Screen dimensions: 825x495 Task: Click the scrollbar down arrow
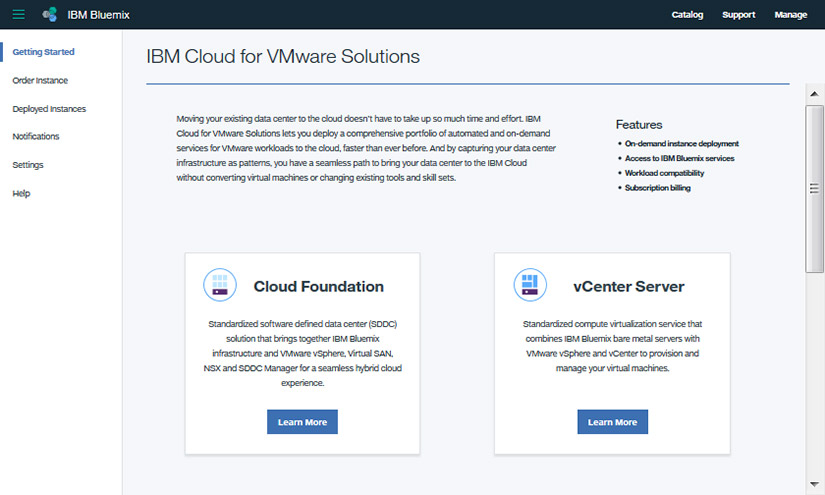pos(814,484)
